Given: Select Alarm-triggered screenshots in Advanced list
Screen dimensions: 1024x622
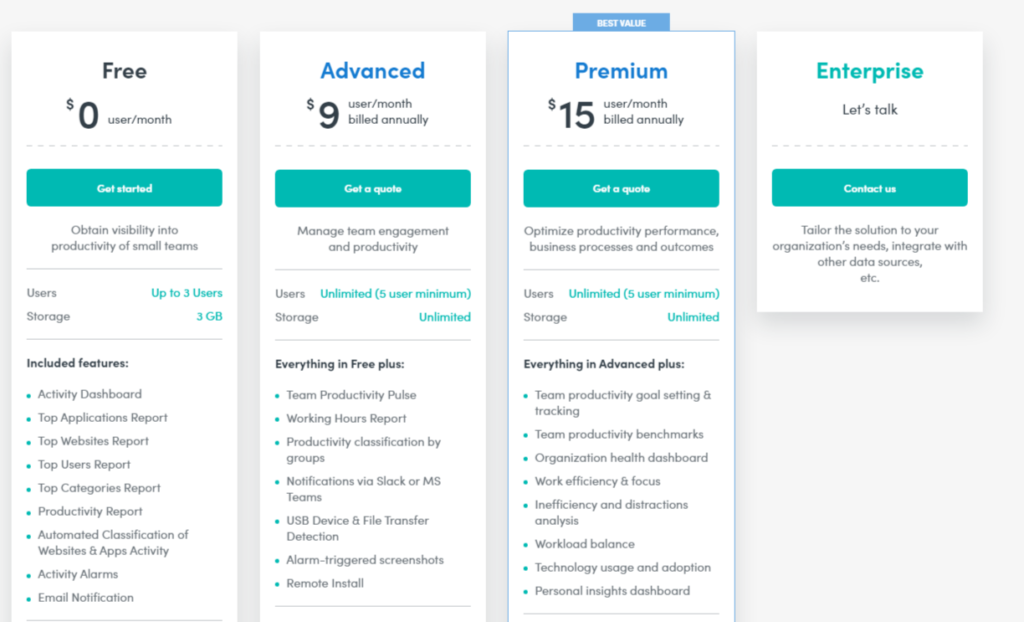Looking at the screenshot, I should 365,560.
